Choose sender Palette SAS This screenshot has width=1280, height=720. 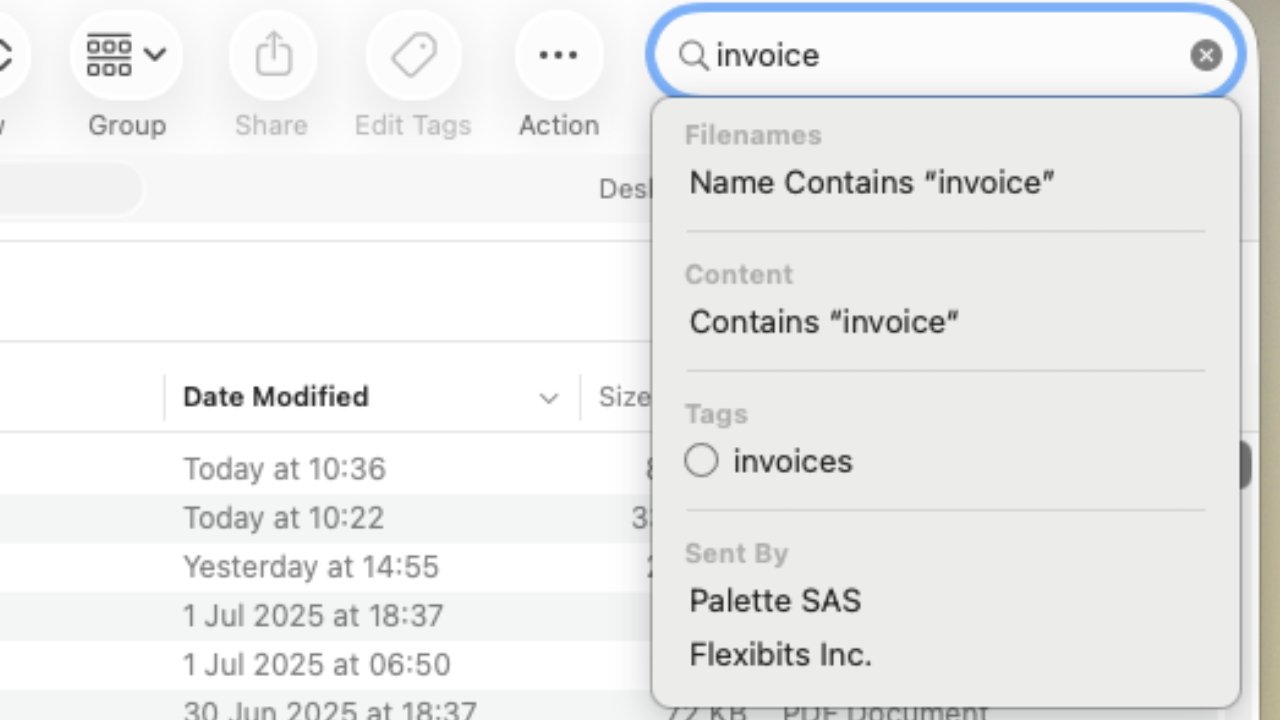775,600
